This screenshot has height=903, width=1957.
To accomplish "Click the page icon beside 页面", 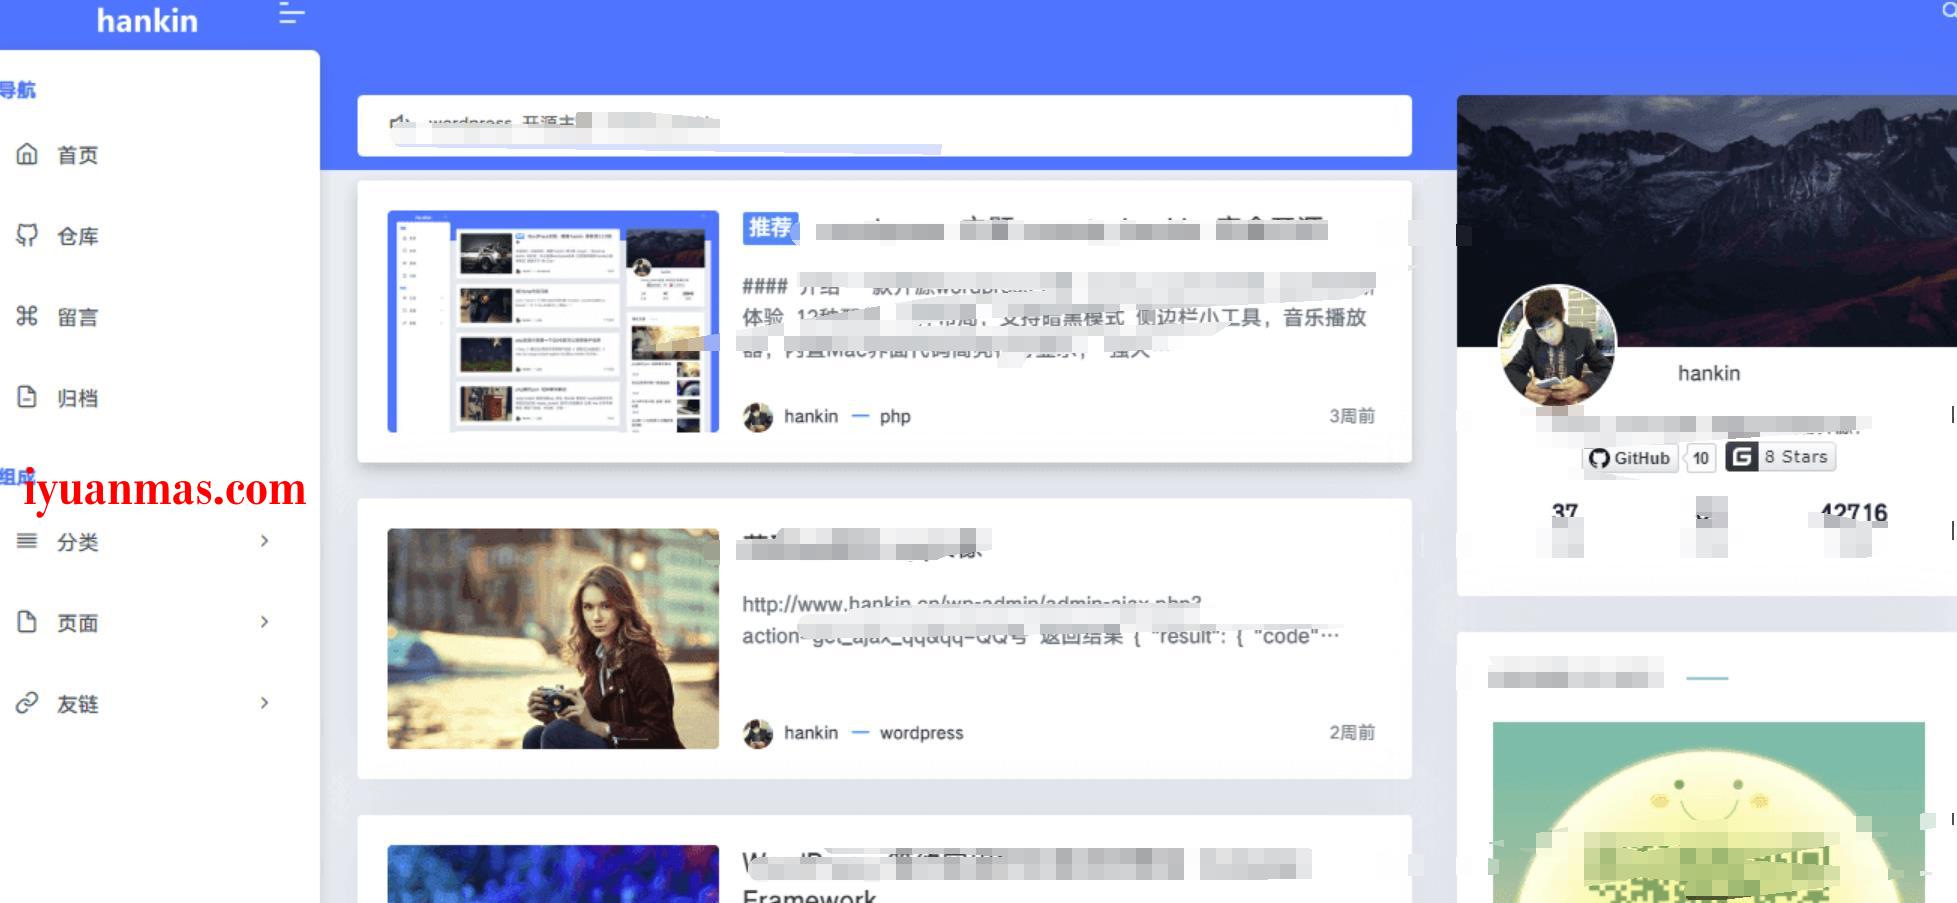I will click(x=27, y=622).
